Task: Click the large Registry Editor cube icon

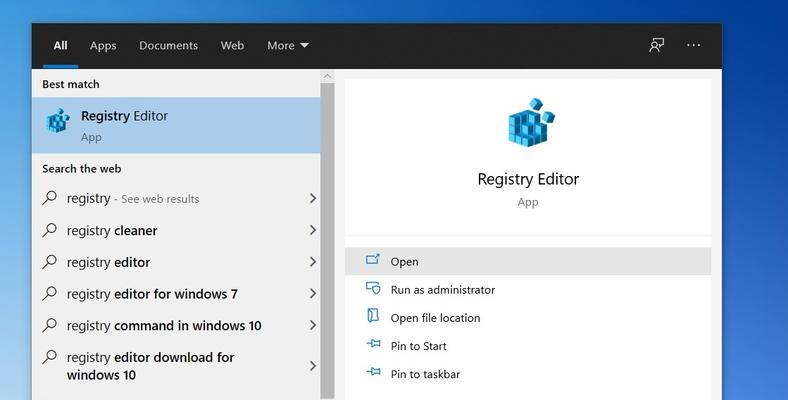Action: [x=531, y=122]
